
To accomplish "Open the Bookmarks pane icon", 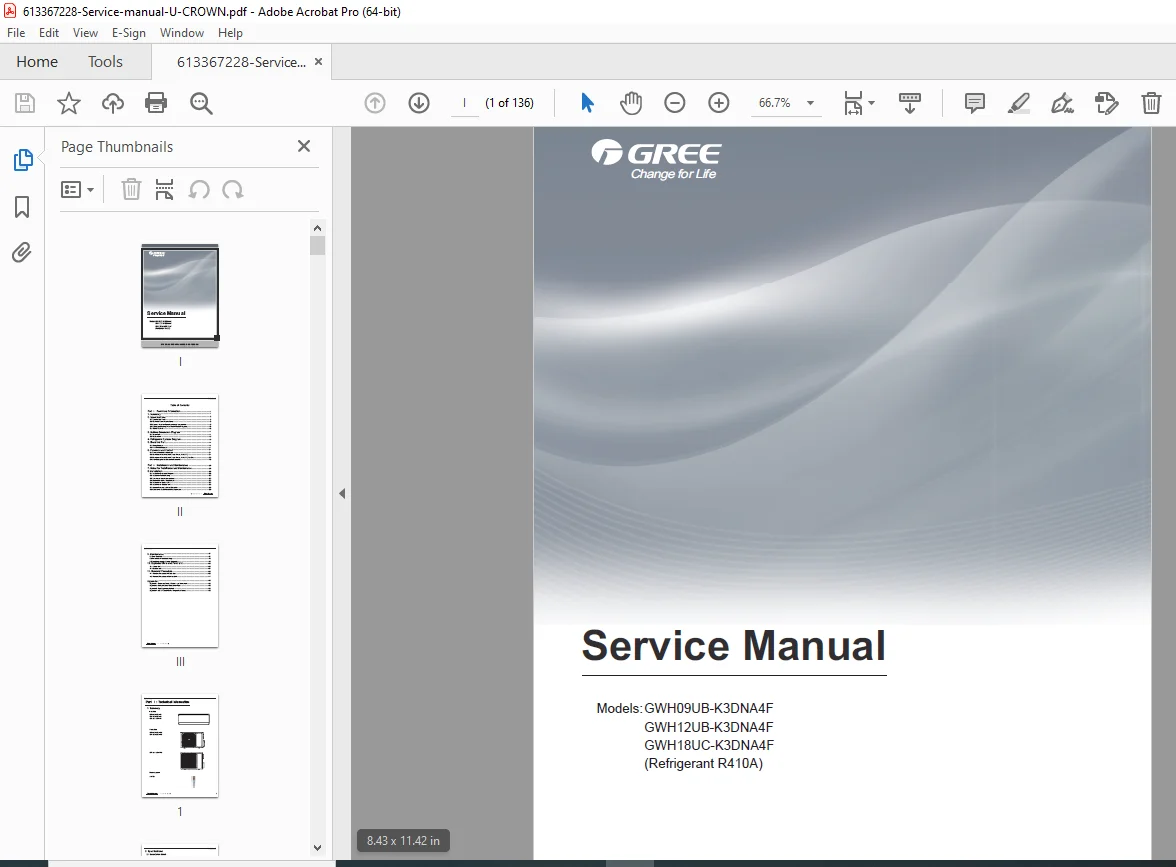I will 22,207.
